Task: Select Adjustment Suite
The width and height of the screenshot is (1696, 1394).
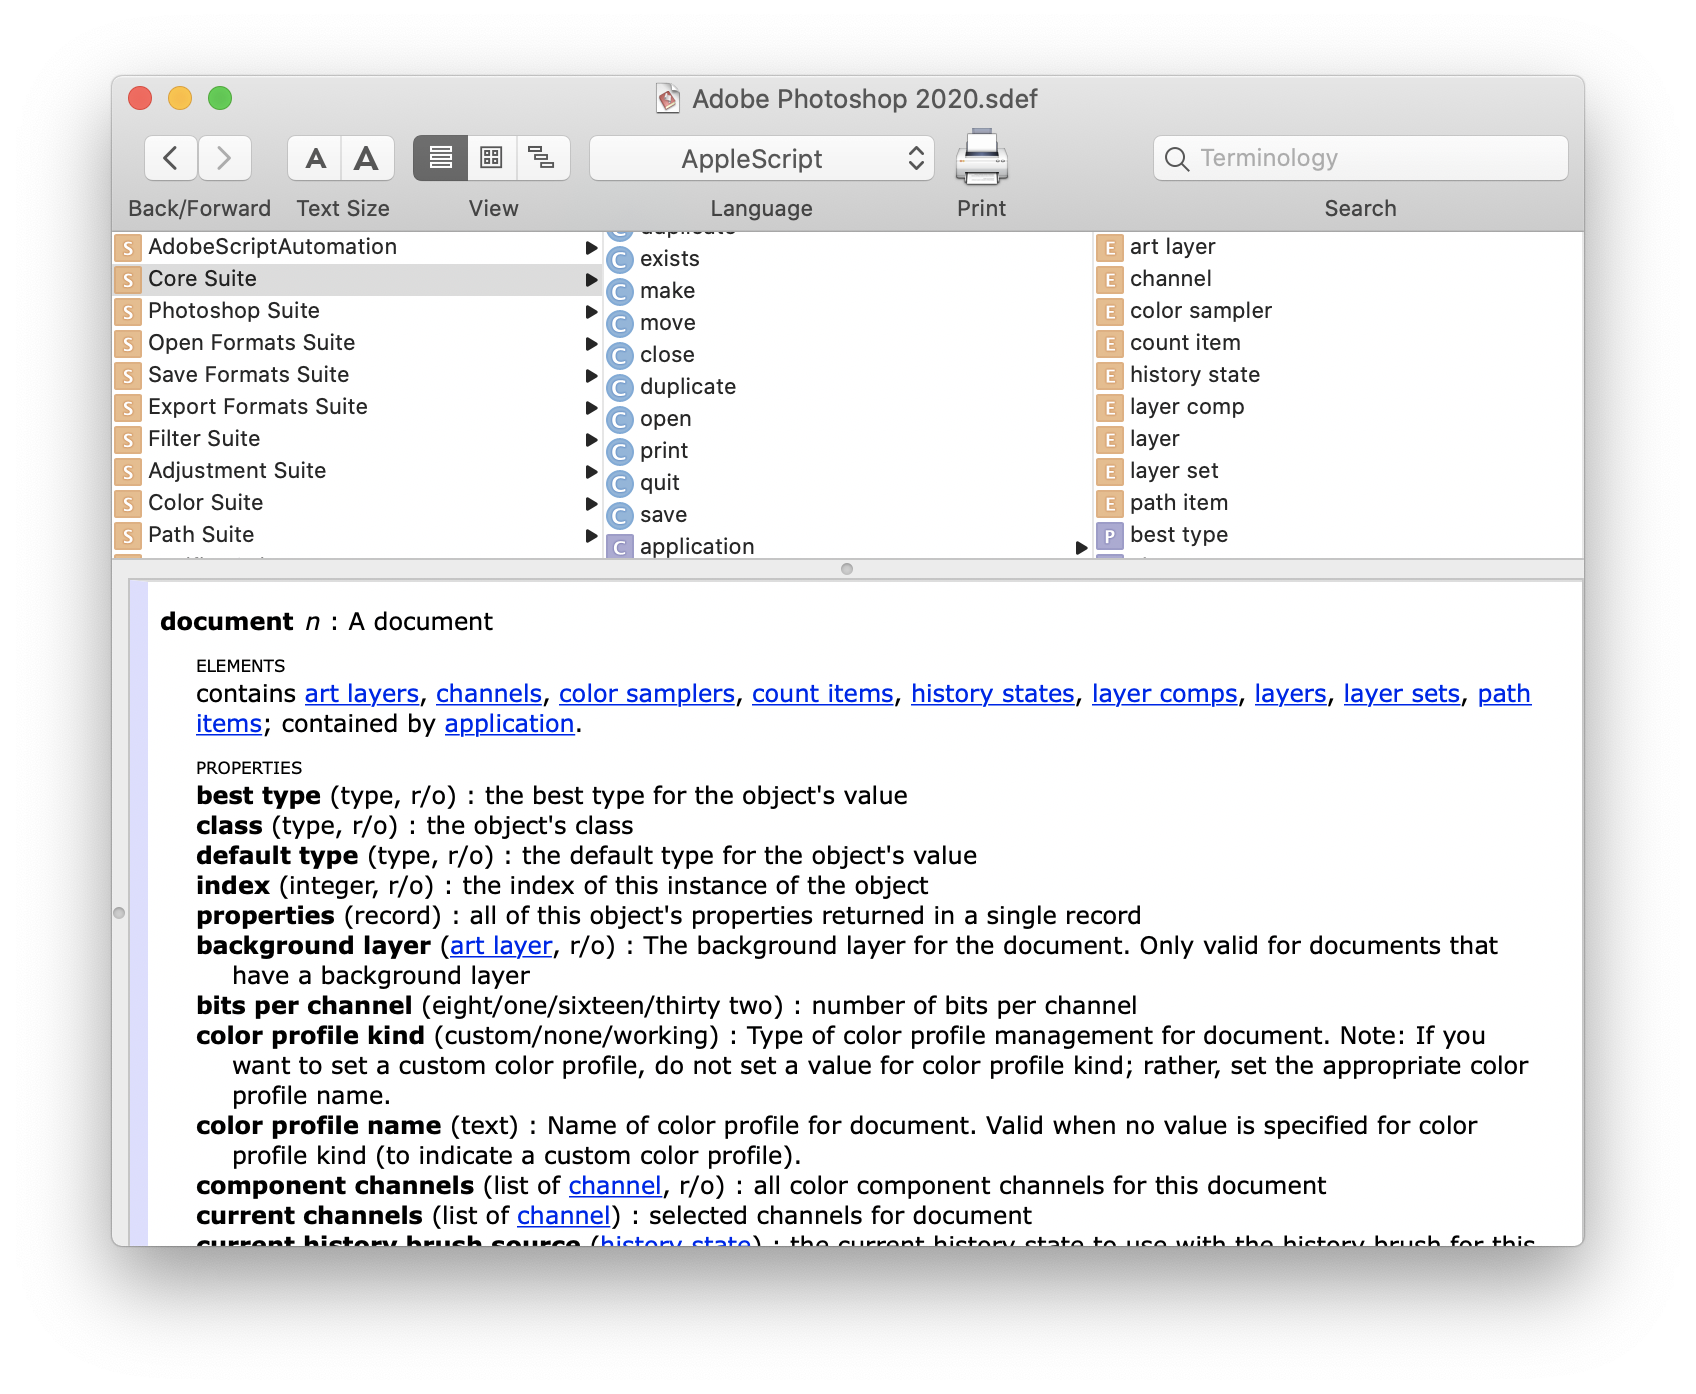Action: [357, 471]
